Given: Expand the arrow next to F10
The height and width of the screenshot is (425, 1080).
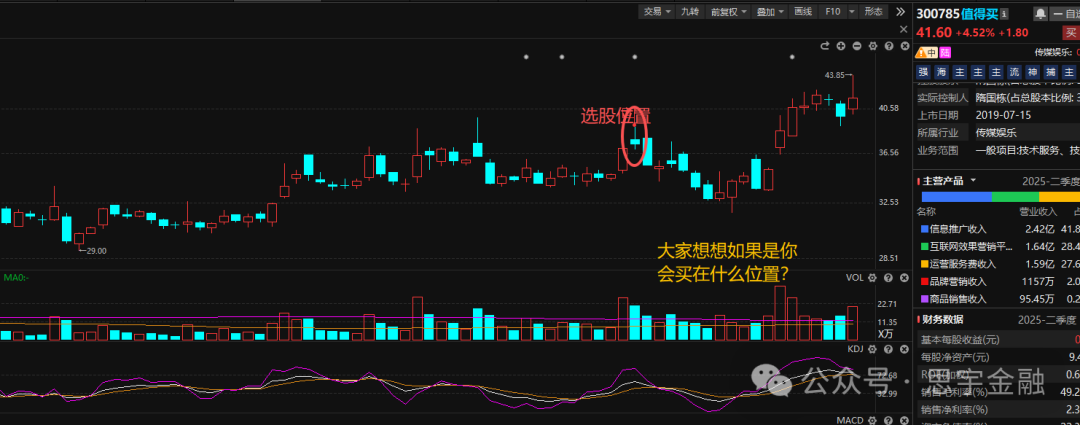Looking at the screenshot, I should (x=851, y=12).
